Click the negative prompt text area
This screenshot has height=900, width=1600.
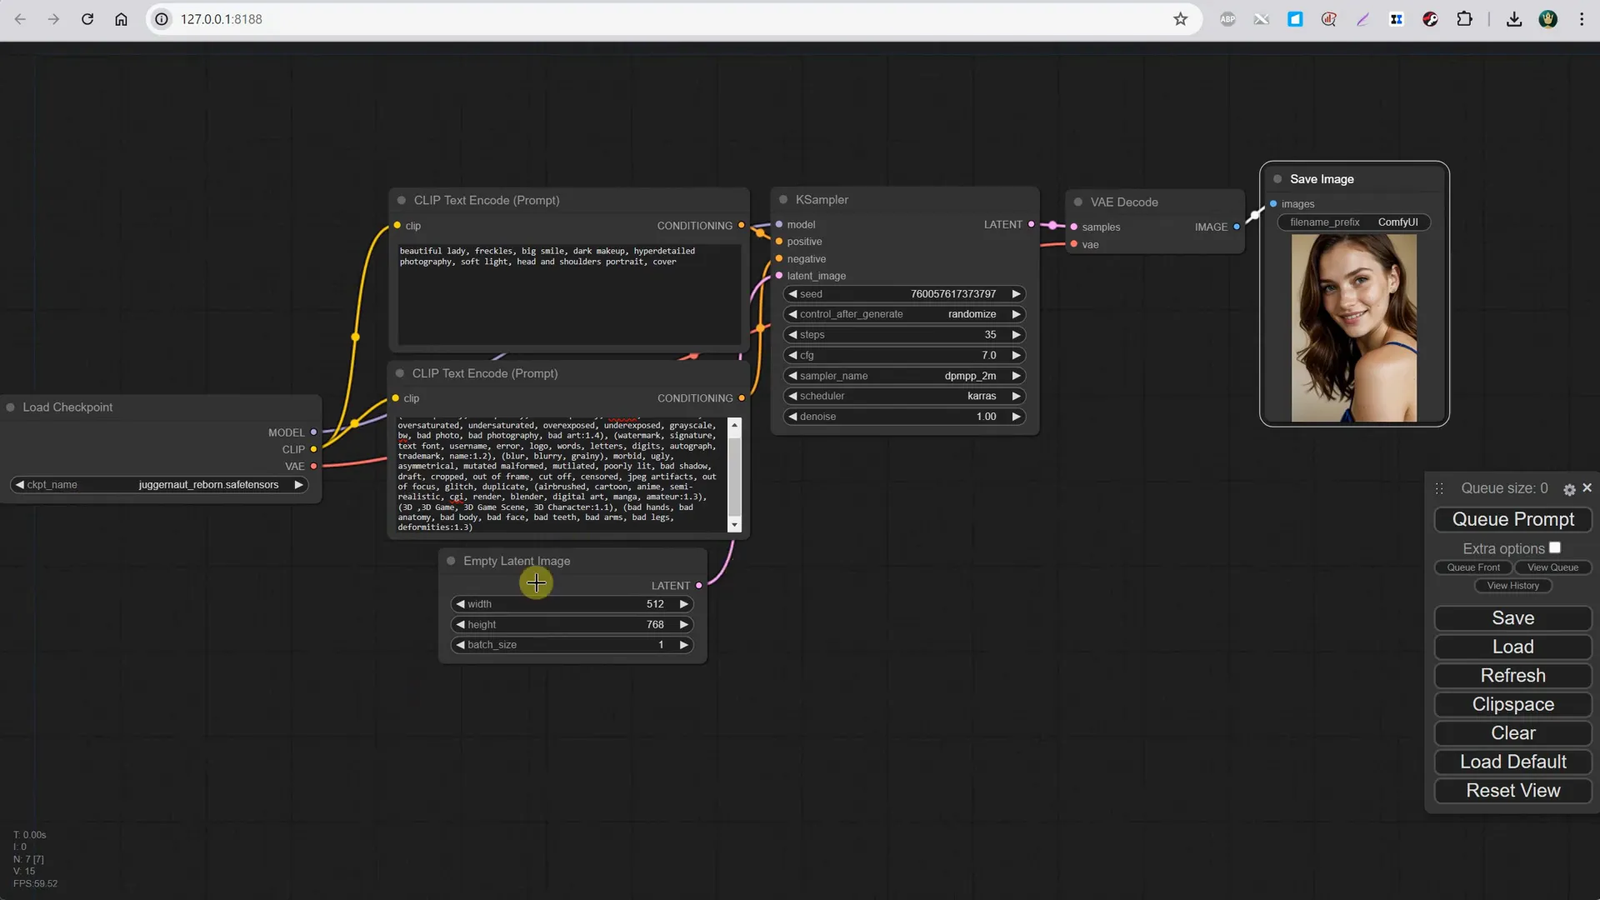562,475
